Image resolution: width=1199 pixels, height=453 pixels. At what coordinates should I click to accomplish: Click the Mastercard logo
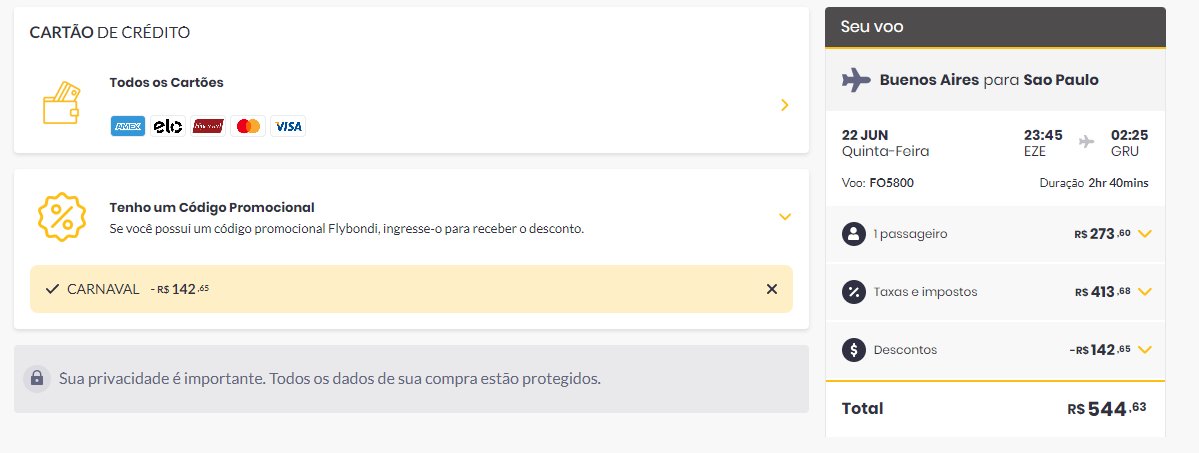coord(248,126)
